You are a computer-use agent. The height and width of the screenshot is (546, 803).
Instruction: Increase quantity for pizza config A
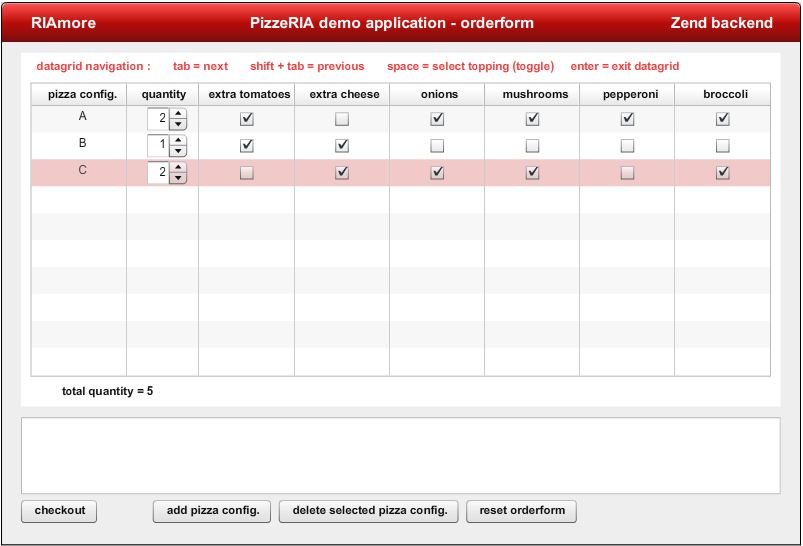pyautogui.click(x=178, y=114)
